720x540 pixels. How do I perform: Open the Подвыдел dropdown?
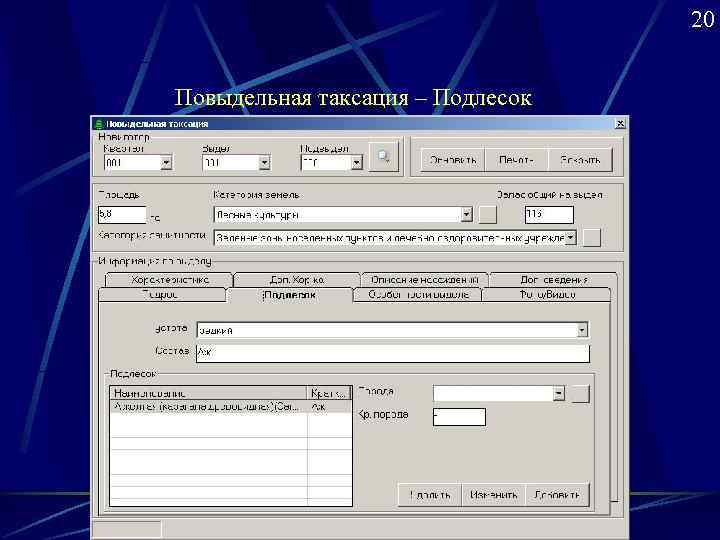pos(357,163)
